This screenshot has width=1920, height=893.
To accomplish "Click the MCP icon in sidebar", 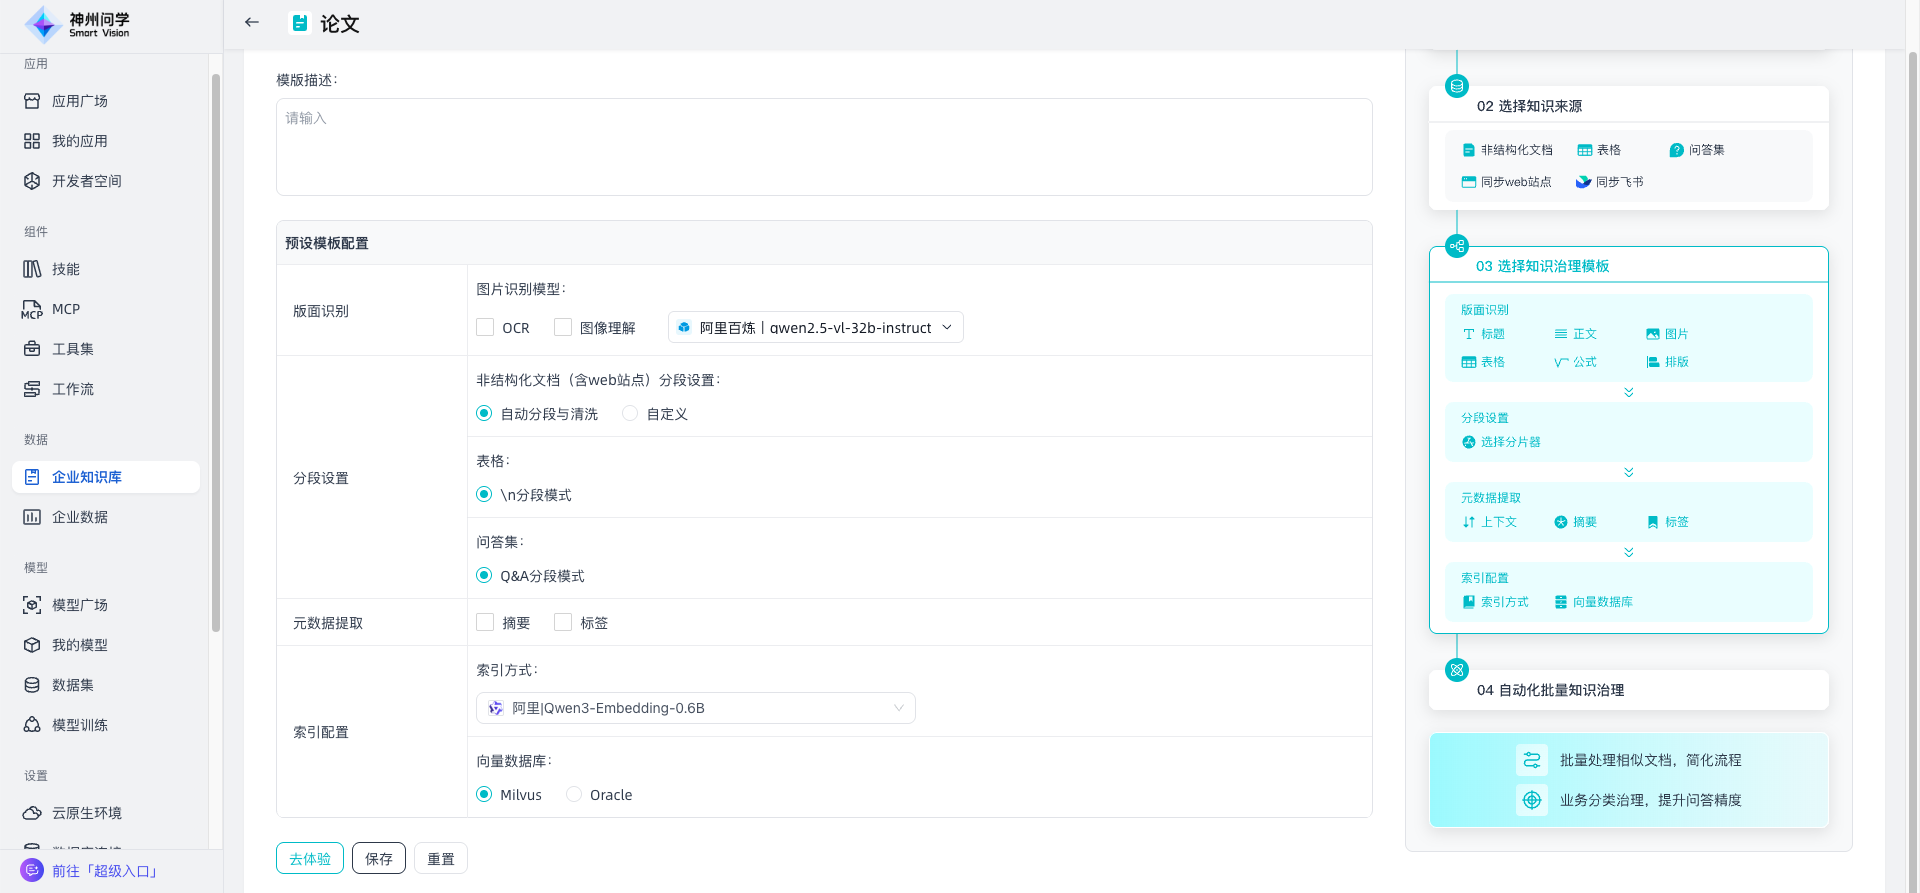I will pos(32,310).
